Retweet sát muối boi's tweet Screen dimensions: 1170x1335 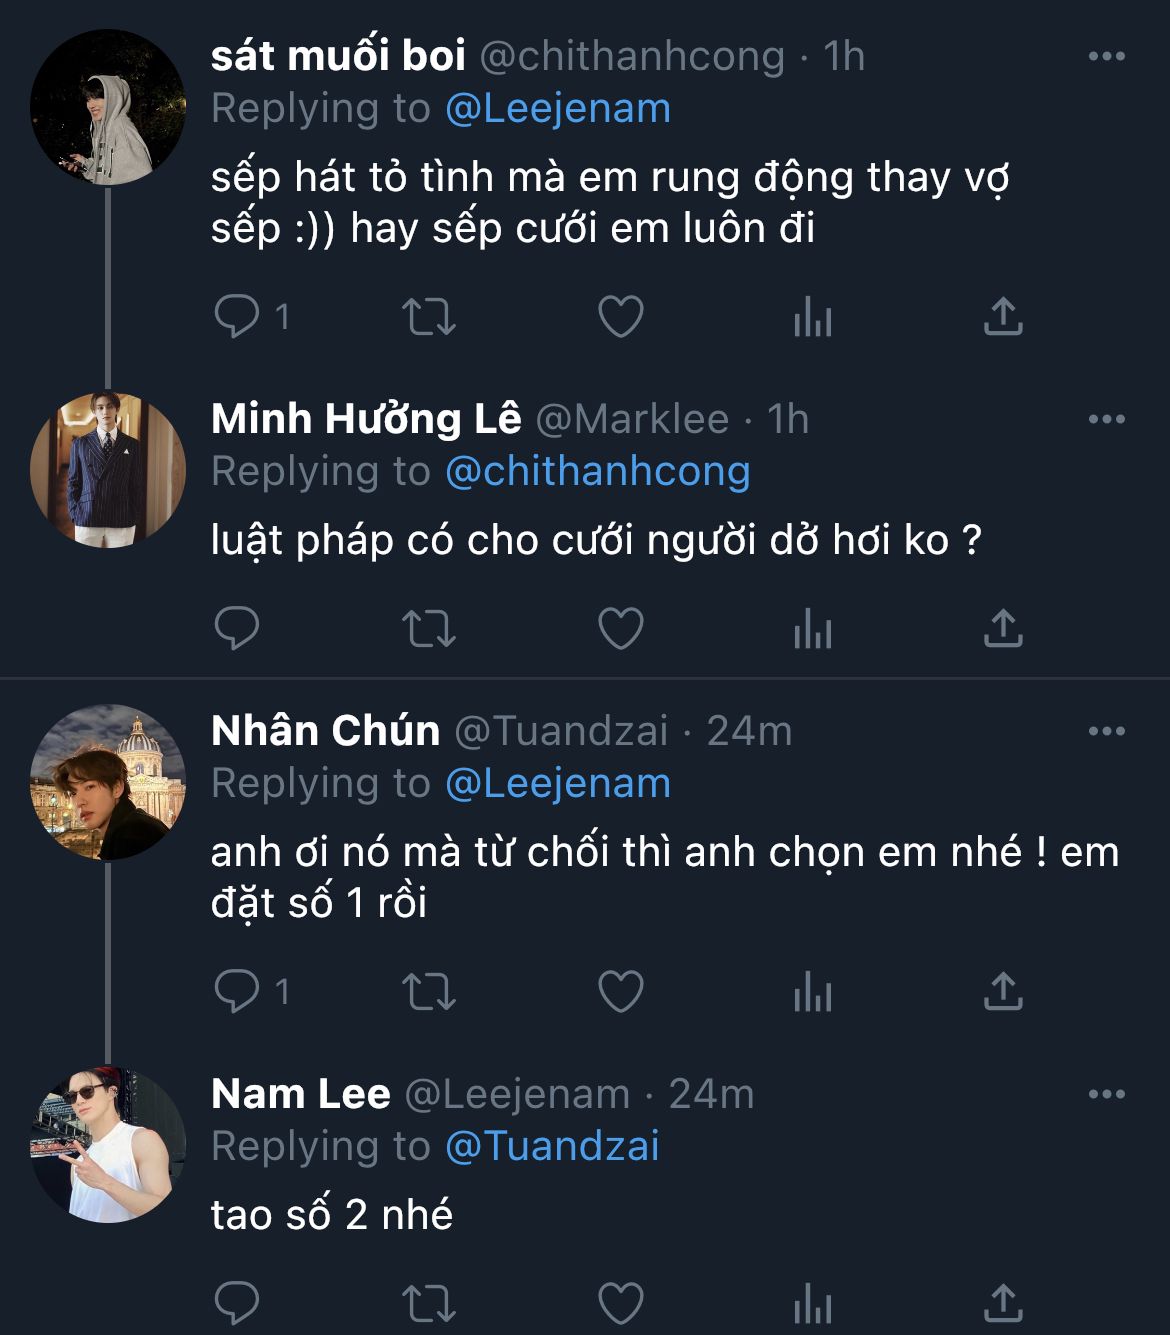tap(428, 317)
